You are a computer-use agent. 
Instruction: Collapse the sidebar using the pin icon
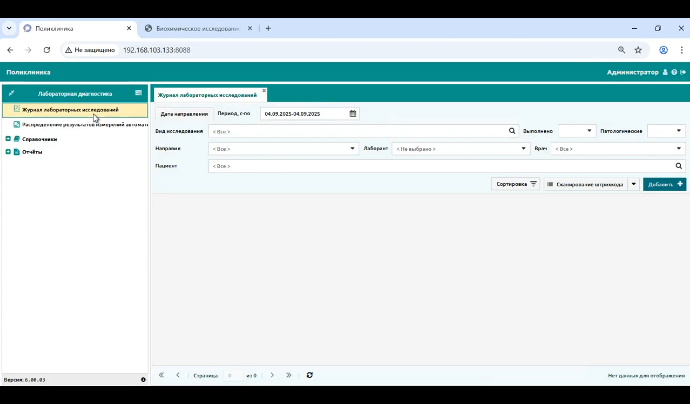(11, 93)
